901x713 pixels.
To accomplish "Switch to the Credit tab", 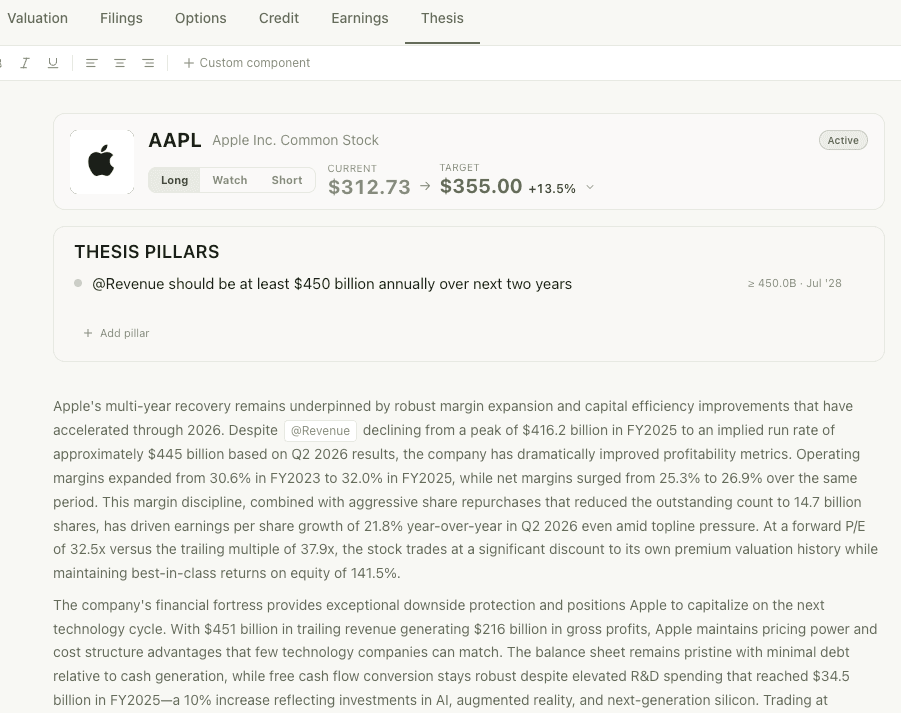I will pos(279,18).
